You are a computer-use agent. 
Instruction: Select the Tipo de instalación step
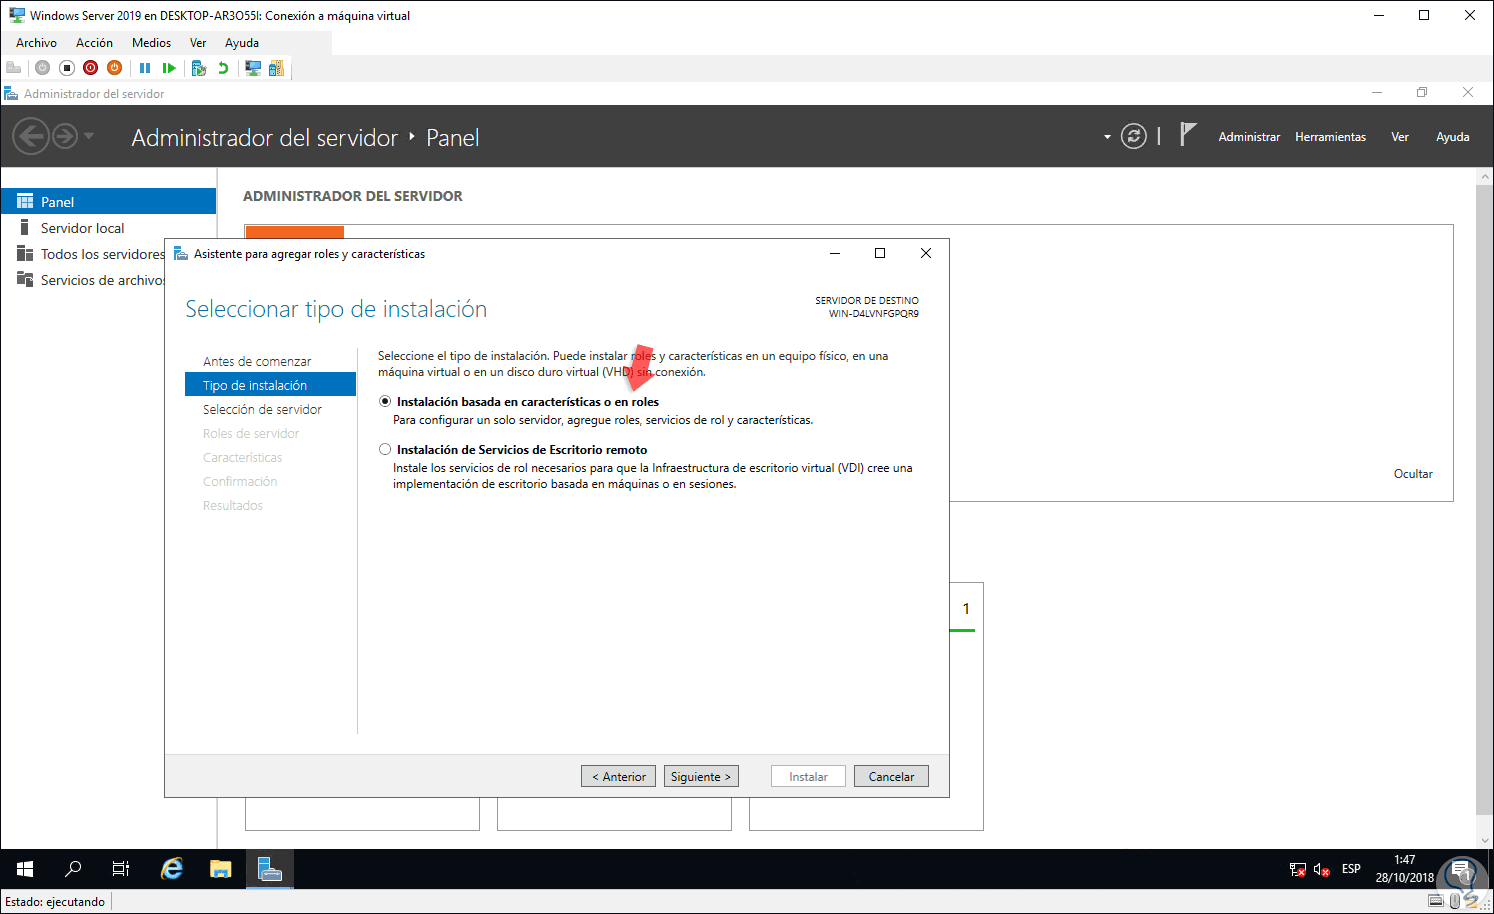270,385
